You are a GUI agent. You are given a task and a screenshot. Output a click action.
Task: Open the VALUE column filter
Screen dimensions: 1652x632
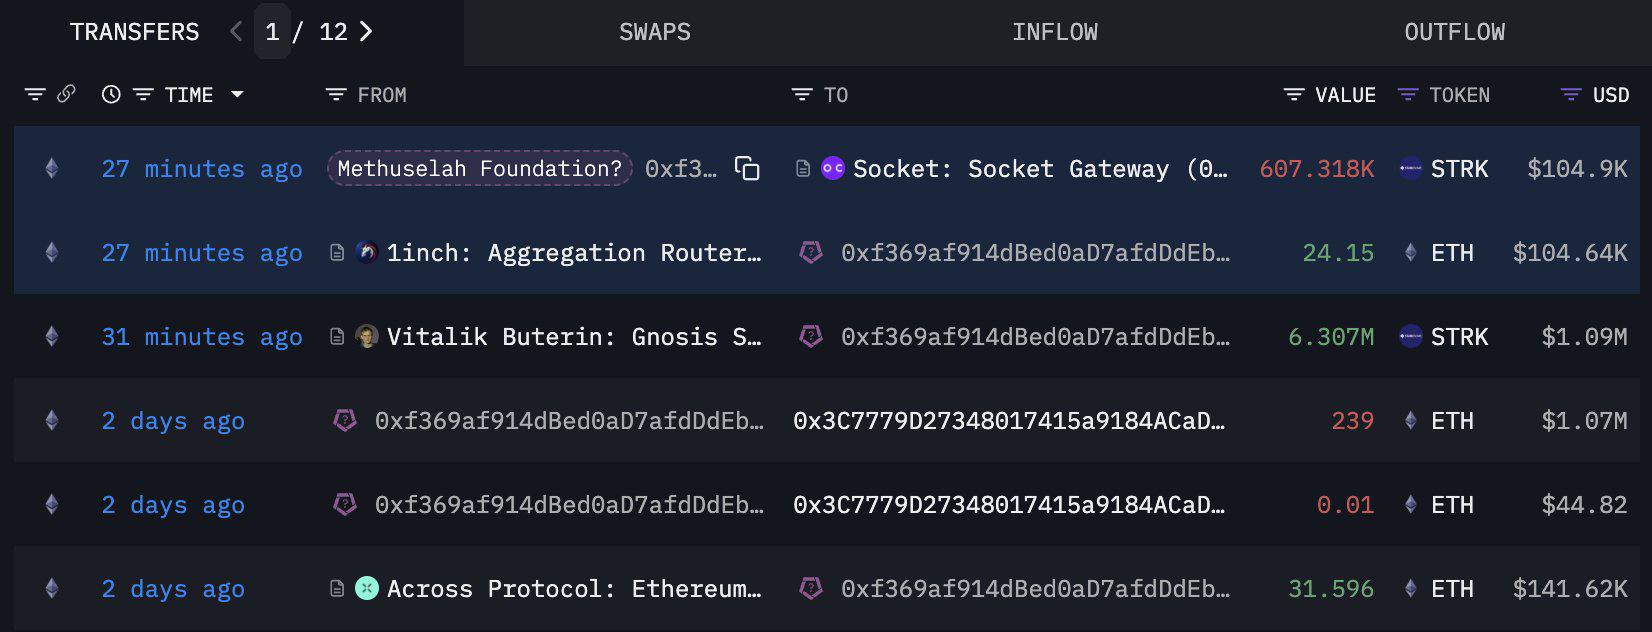[1294, 95]
